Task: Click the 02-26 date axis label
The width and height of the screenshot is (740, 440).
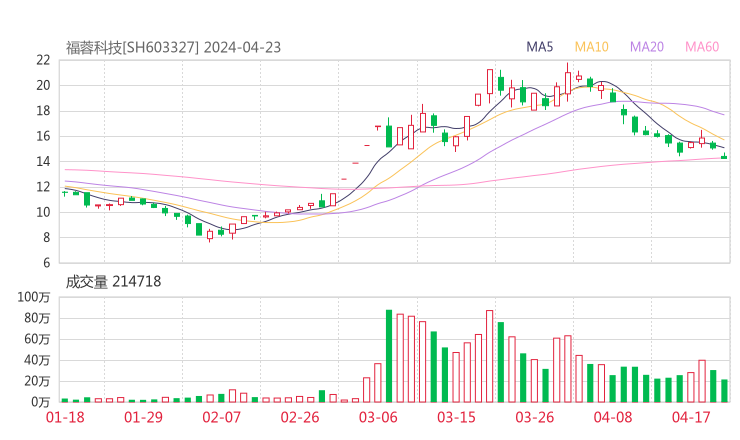Action: pyautogui.click(x=300, y=417)
